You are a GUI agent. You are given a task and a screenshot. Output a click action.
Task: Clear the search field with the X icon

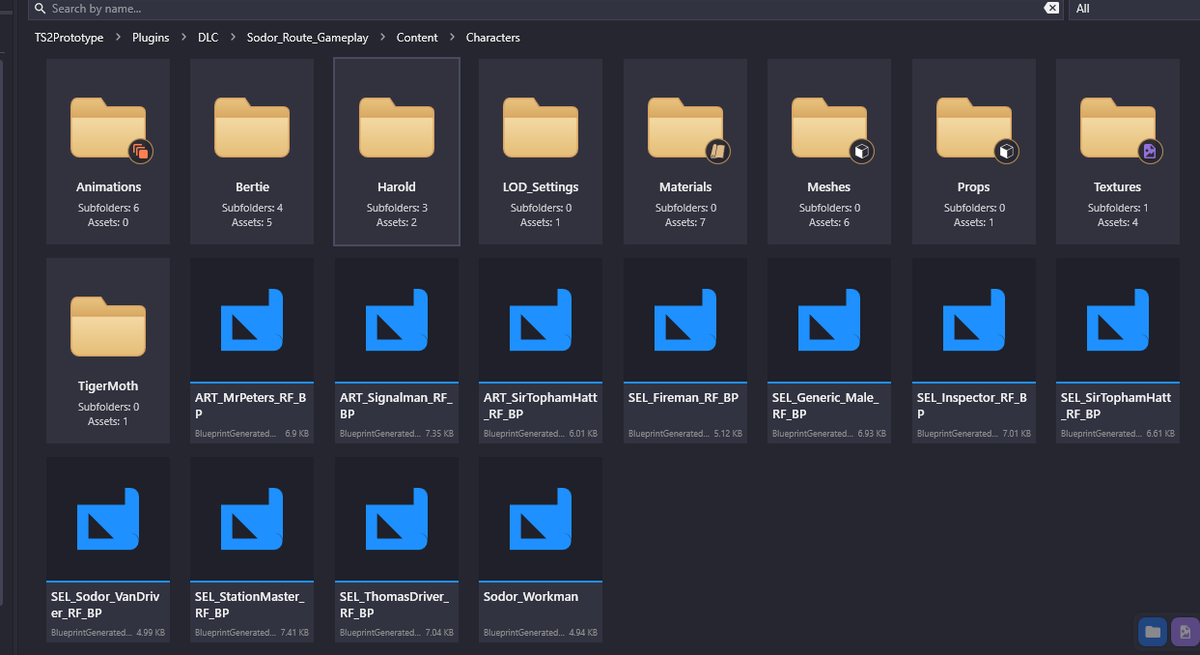pyautogui.click(x=1051, y=8)
